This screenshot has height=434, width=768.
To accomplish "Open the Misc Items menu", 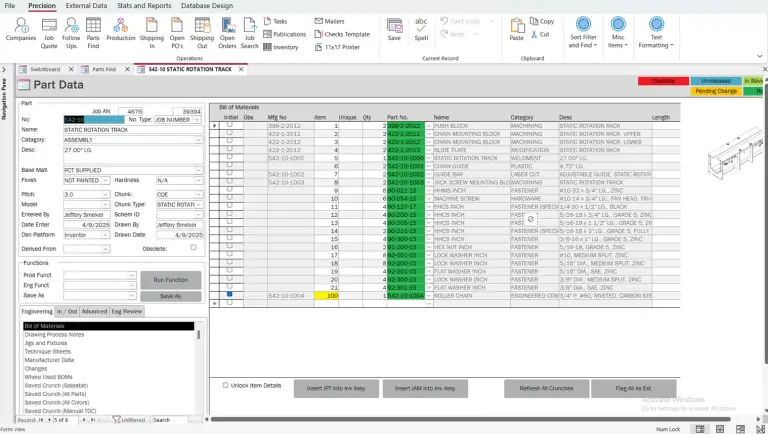I will tap(618, 33).
